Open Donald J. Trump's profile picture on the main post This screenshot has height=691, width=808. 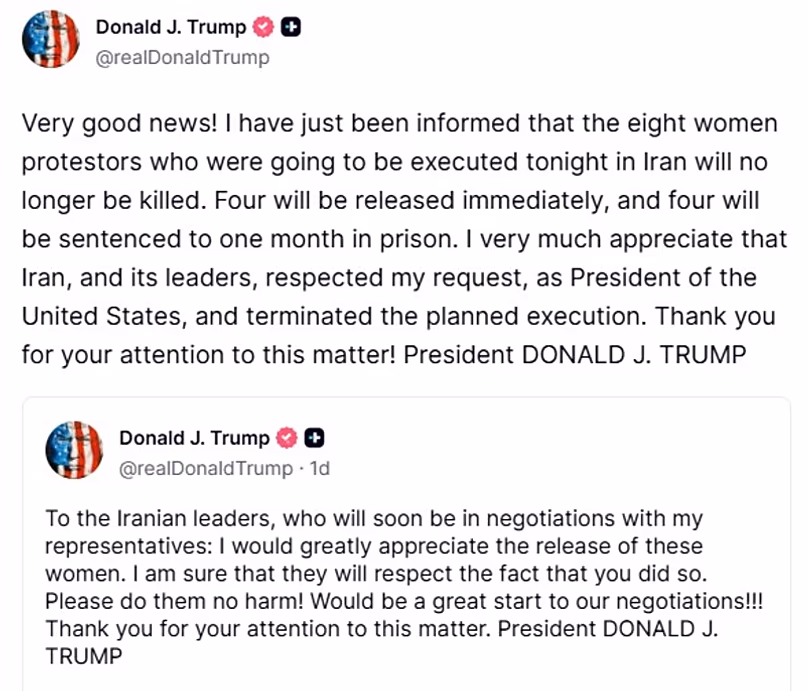[50, 39]
